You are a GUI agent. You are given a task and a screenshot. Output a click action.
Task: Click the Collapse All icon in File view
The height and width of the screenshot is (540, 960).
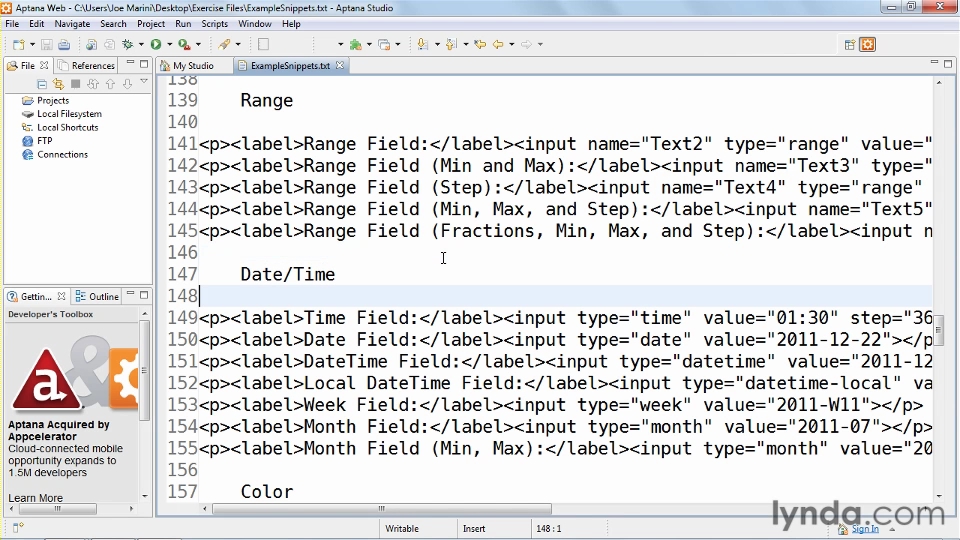pos(42,84)
